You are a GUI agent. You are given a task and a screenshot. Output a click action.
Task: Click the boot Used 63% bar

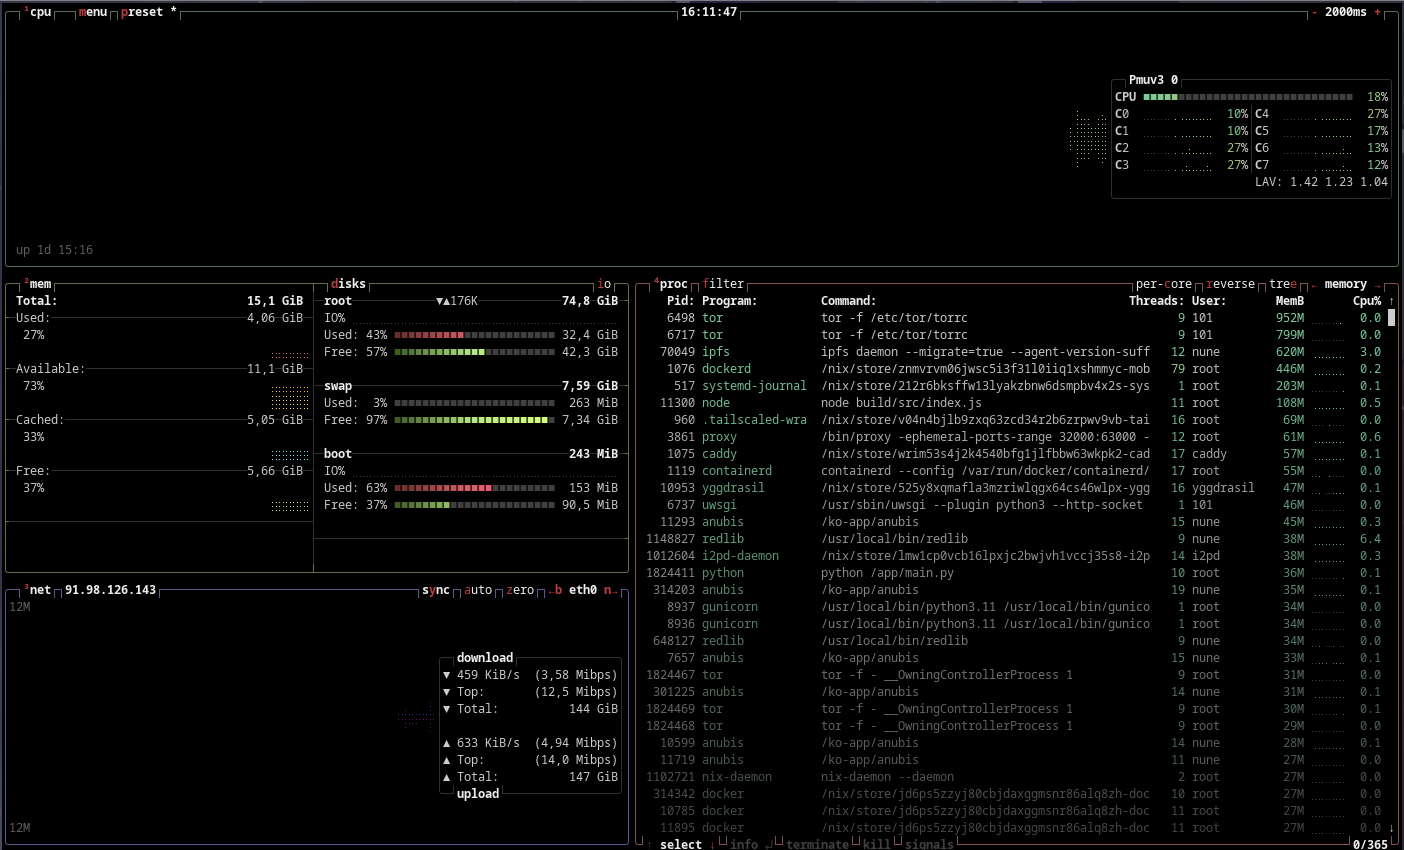coord(474,488)
